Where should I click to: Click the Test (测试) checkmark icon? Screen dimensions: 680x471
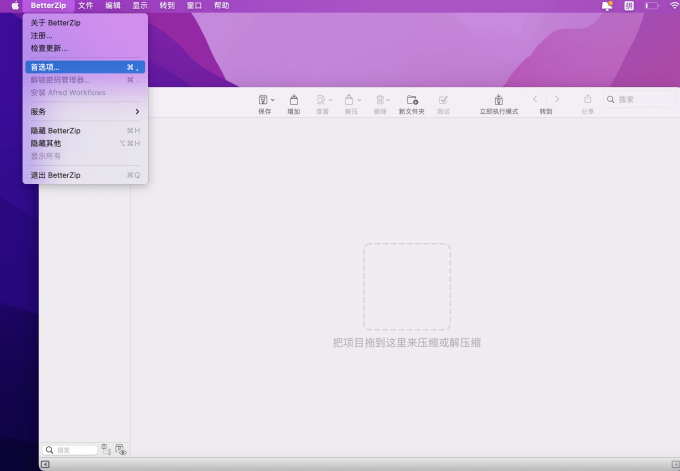443,100
